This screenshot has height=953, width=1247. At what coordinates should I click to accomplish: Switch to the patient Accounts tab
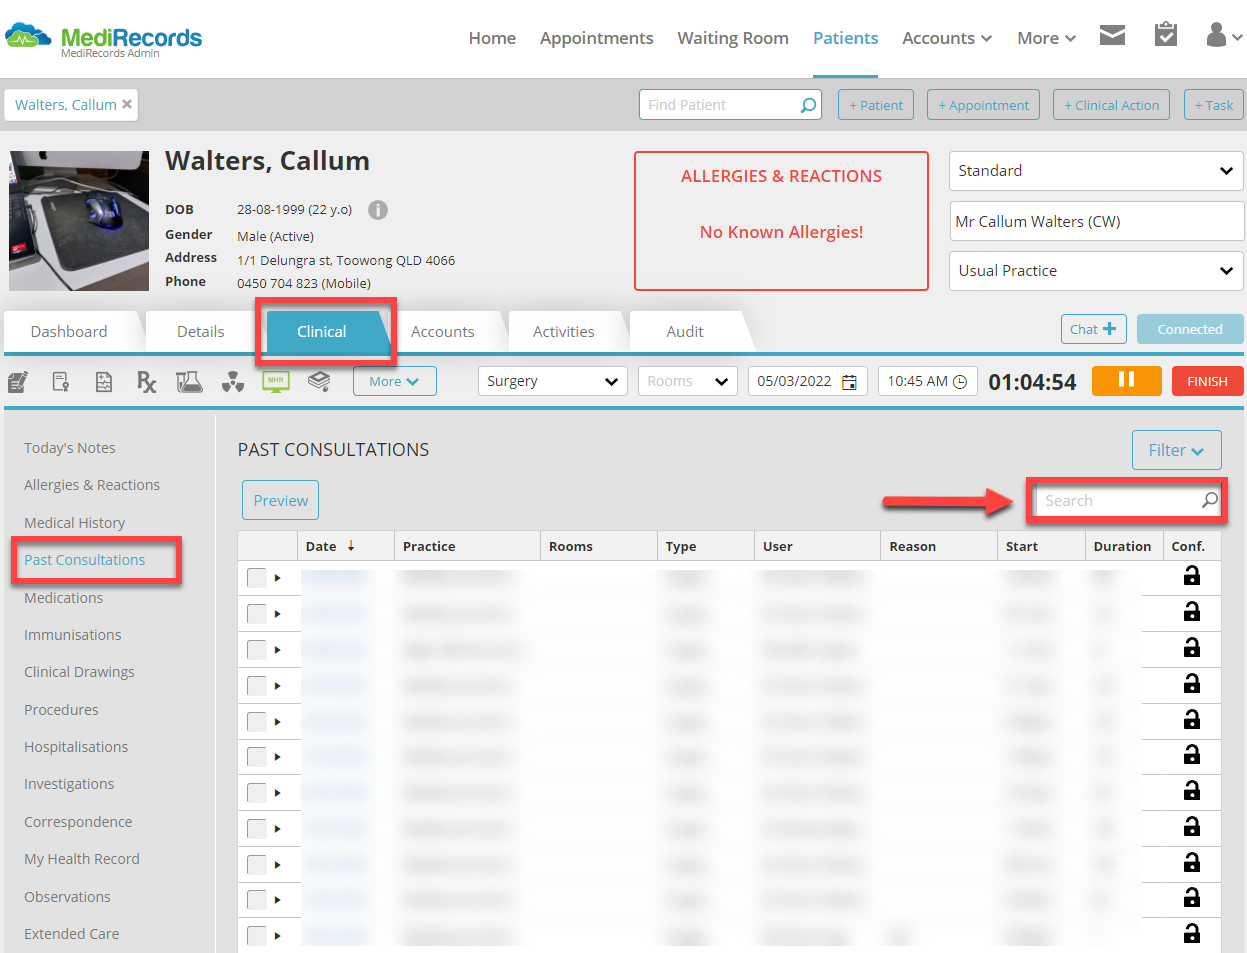(x=443, y=332)
